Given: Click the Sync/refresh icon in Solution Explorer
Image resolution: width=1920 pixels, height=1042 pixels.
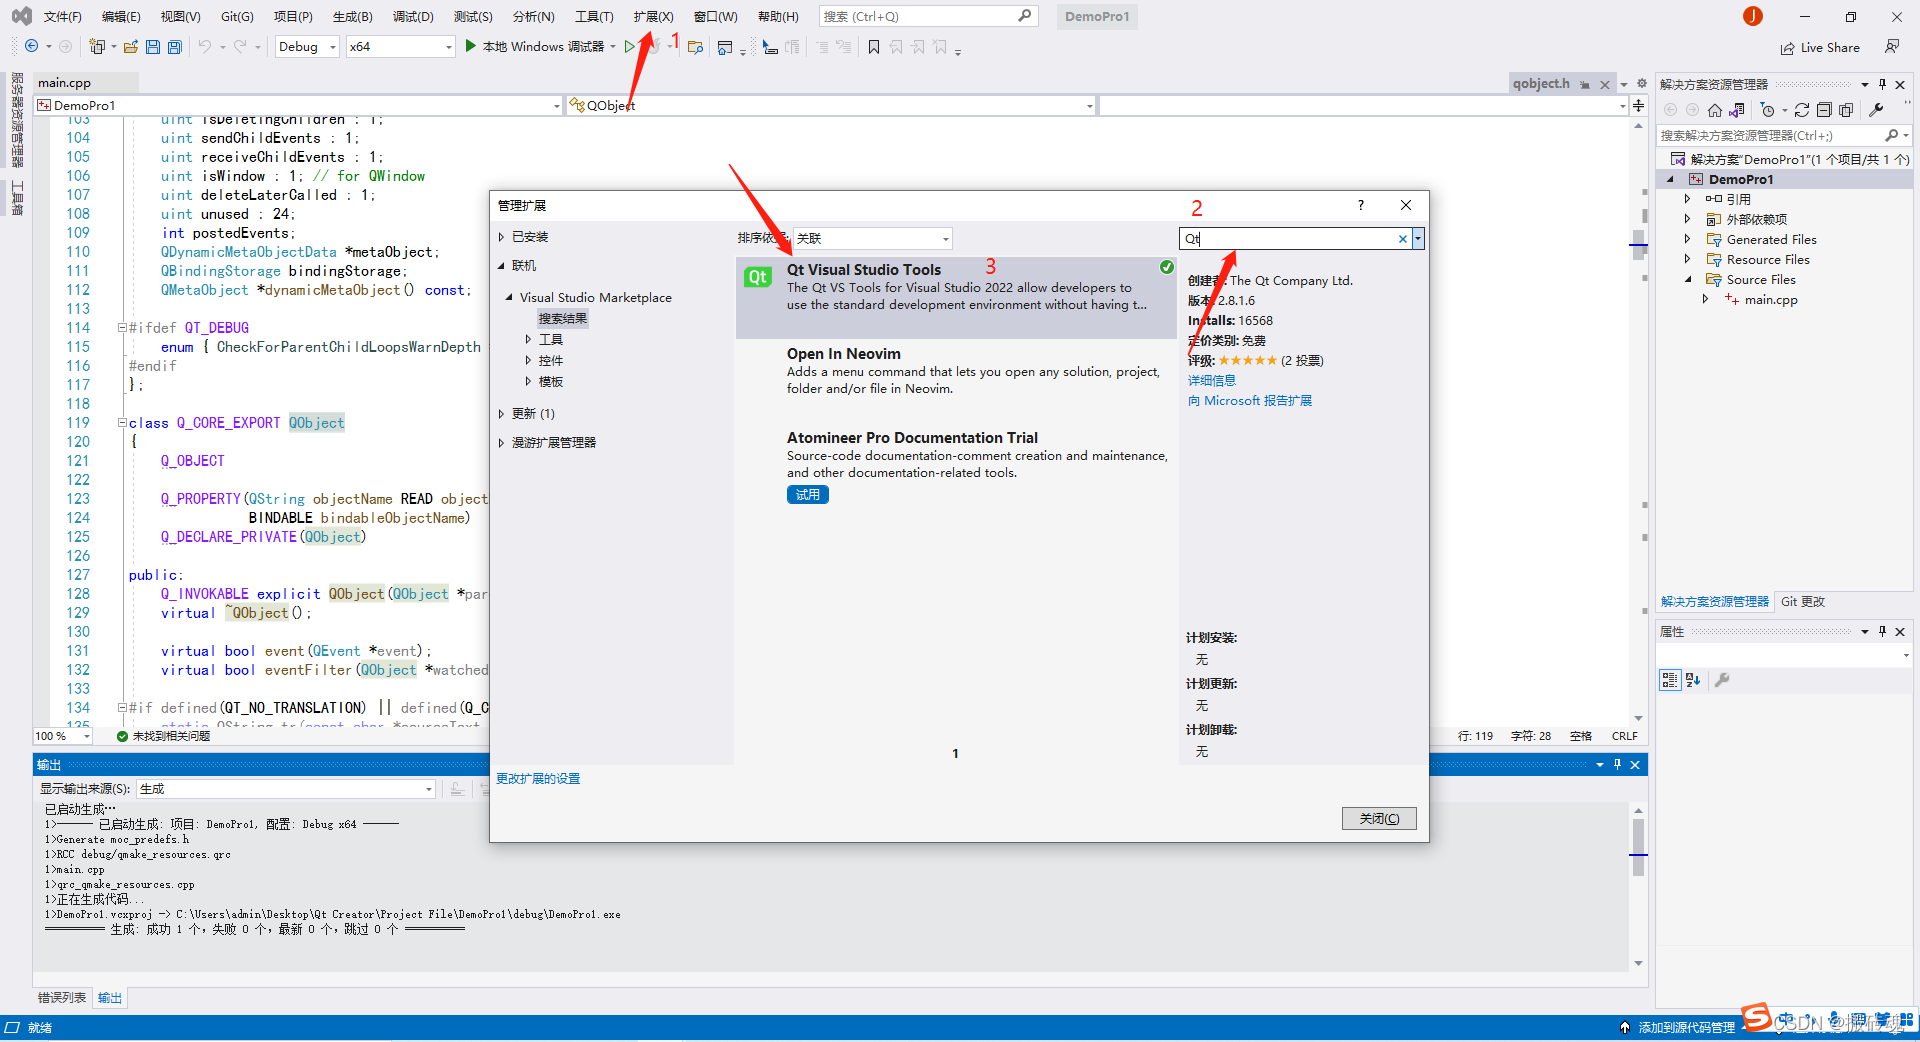Looking at the screenshot, I should (x=1802, y=110).
